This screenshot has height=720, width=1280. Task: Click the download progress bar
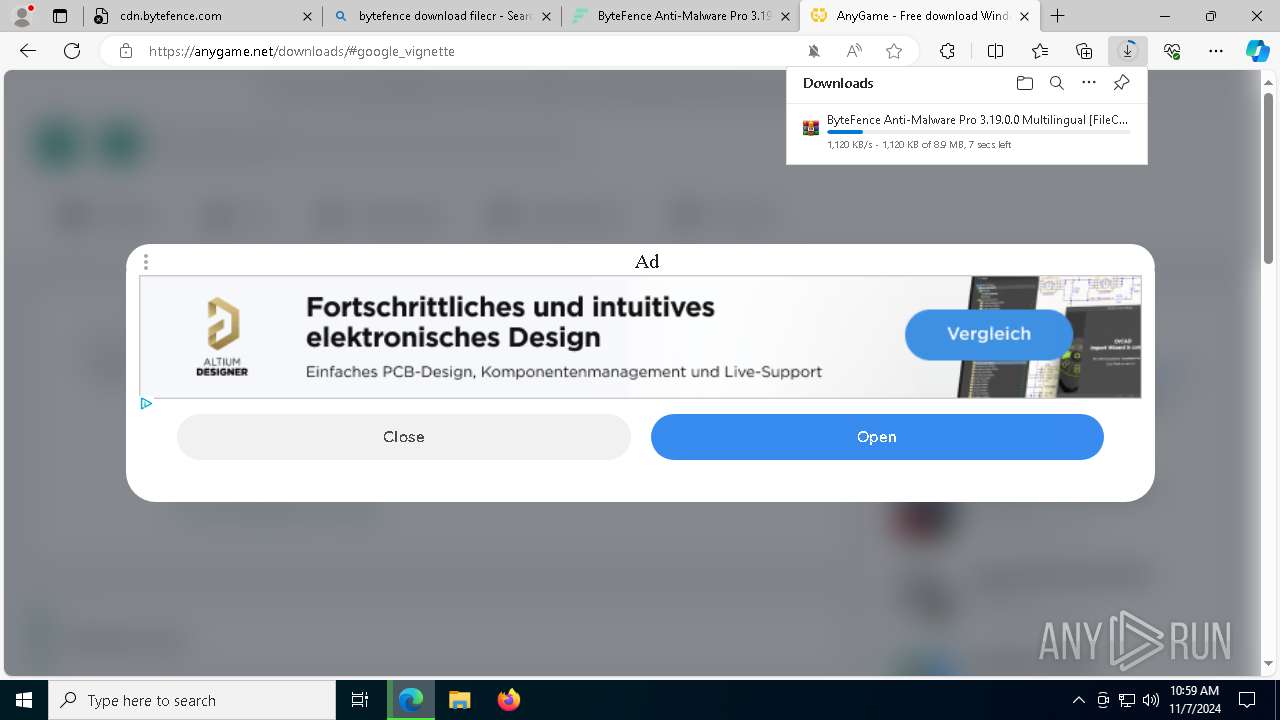(x=979, y=132)
